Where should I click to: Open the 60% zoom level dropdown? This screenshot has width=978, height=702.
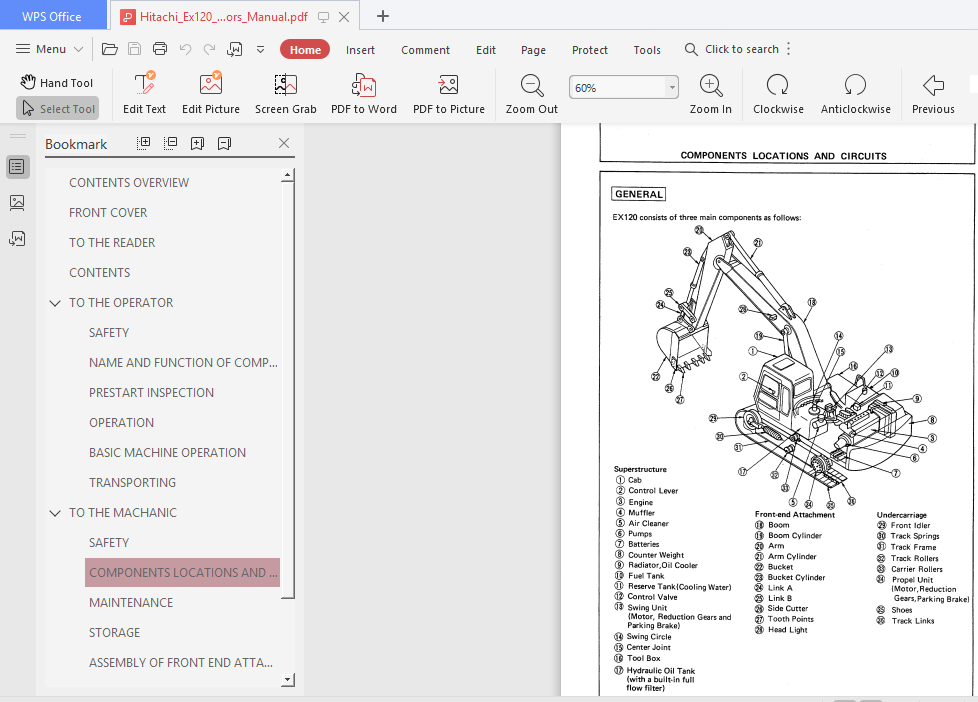coord(672,87)
